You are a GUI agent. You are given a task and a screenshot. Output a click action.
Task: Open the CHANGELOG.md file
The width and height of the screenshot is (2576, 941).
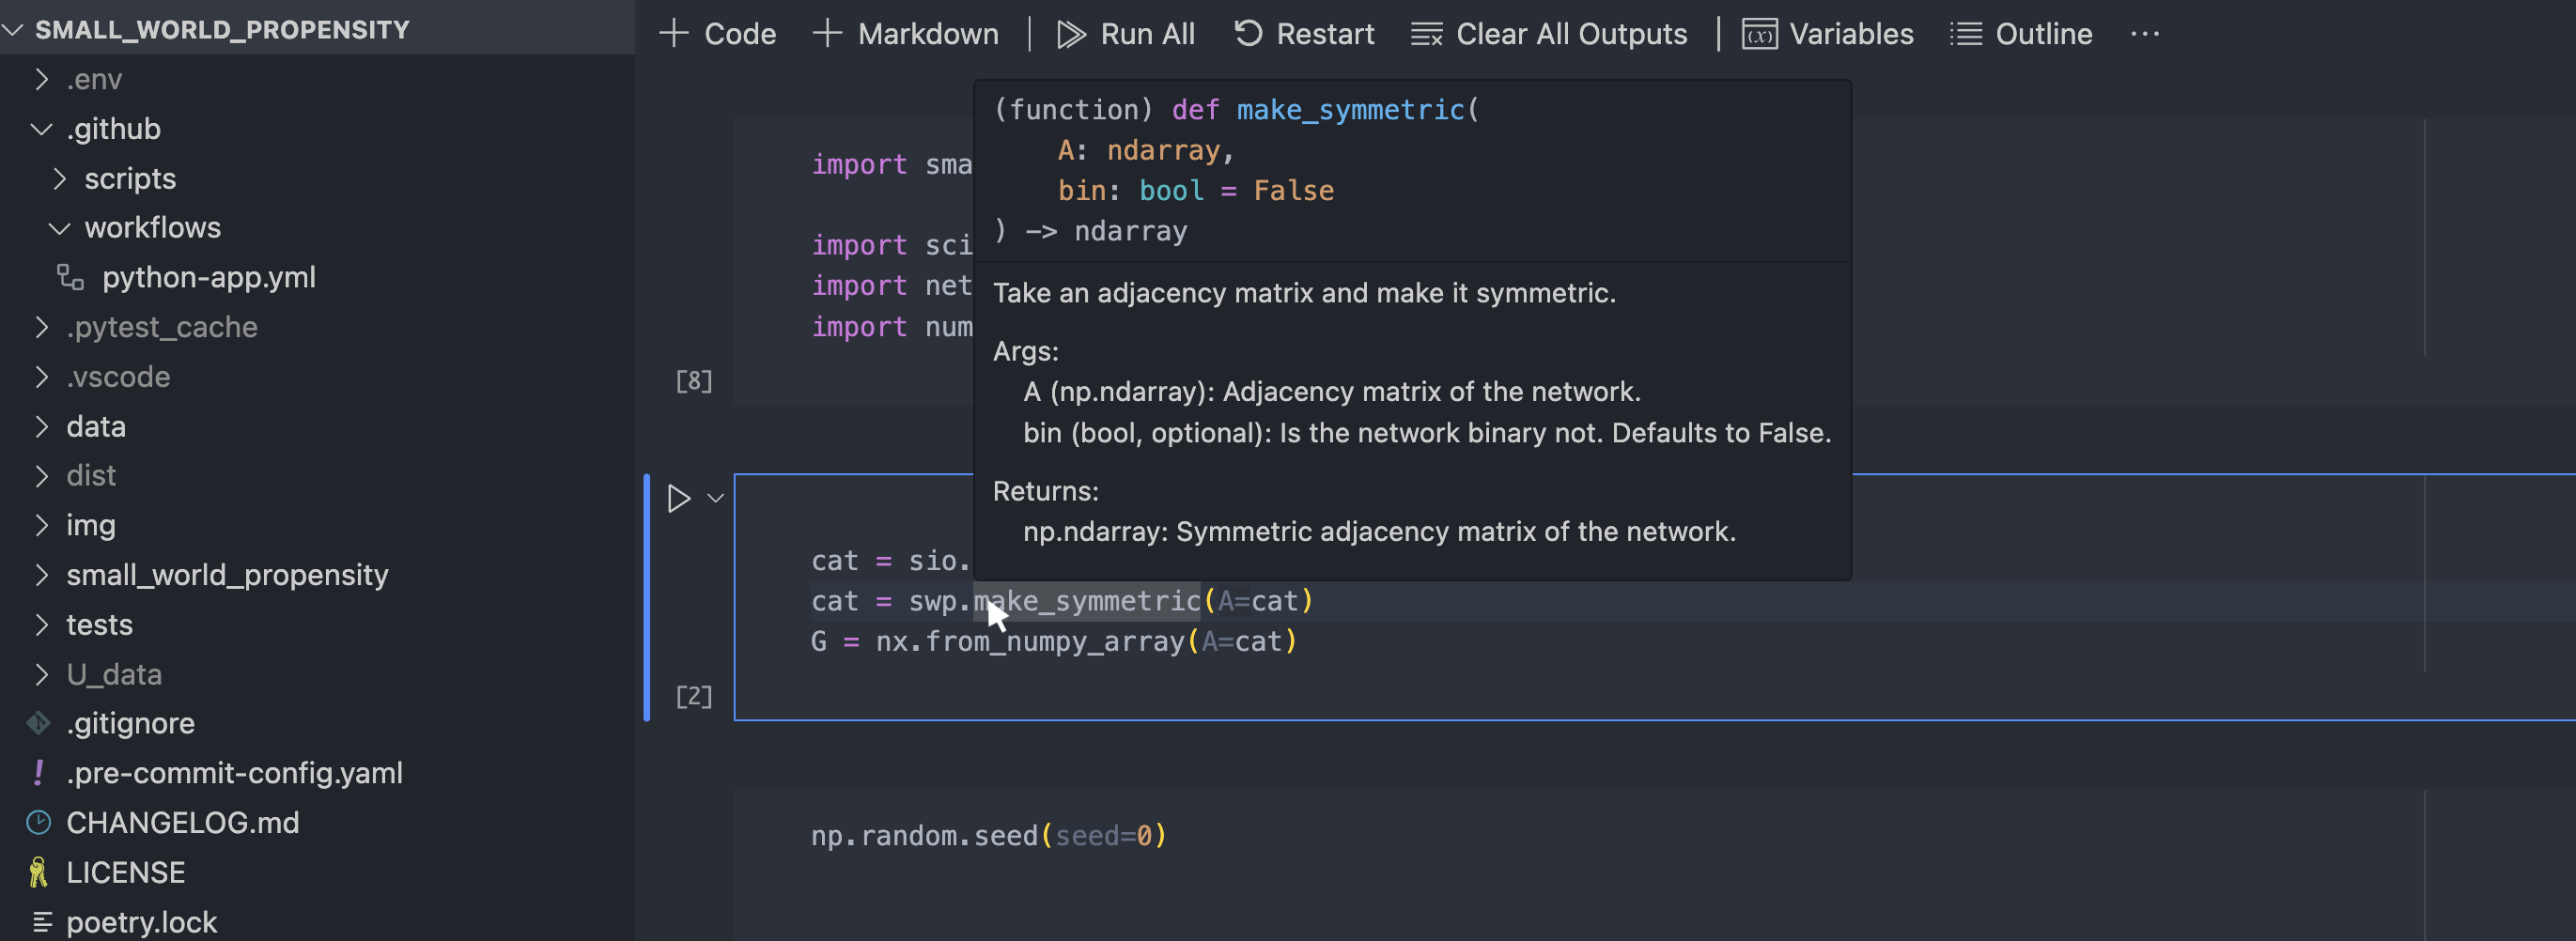point(182,822)
